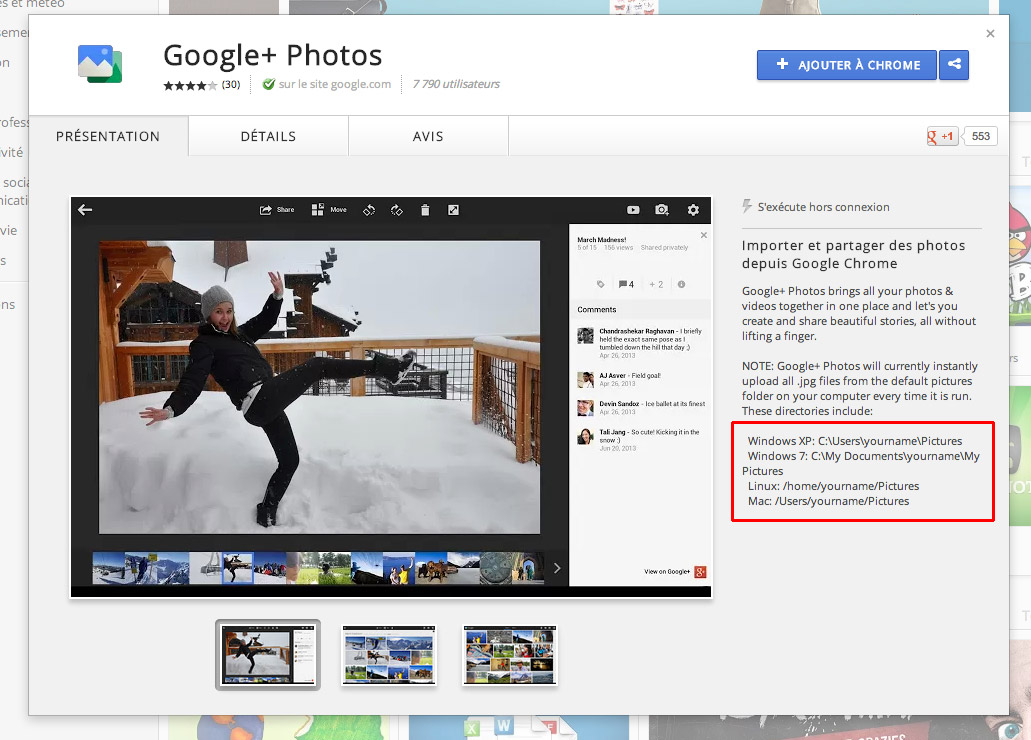Click the share icon beside Ajouter à Chrome
Screen dimensions: 1031x740
coord(954,64)
